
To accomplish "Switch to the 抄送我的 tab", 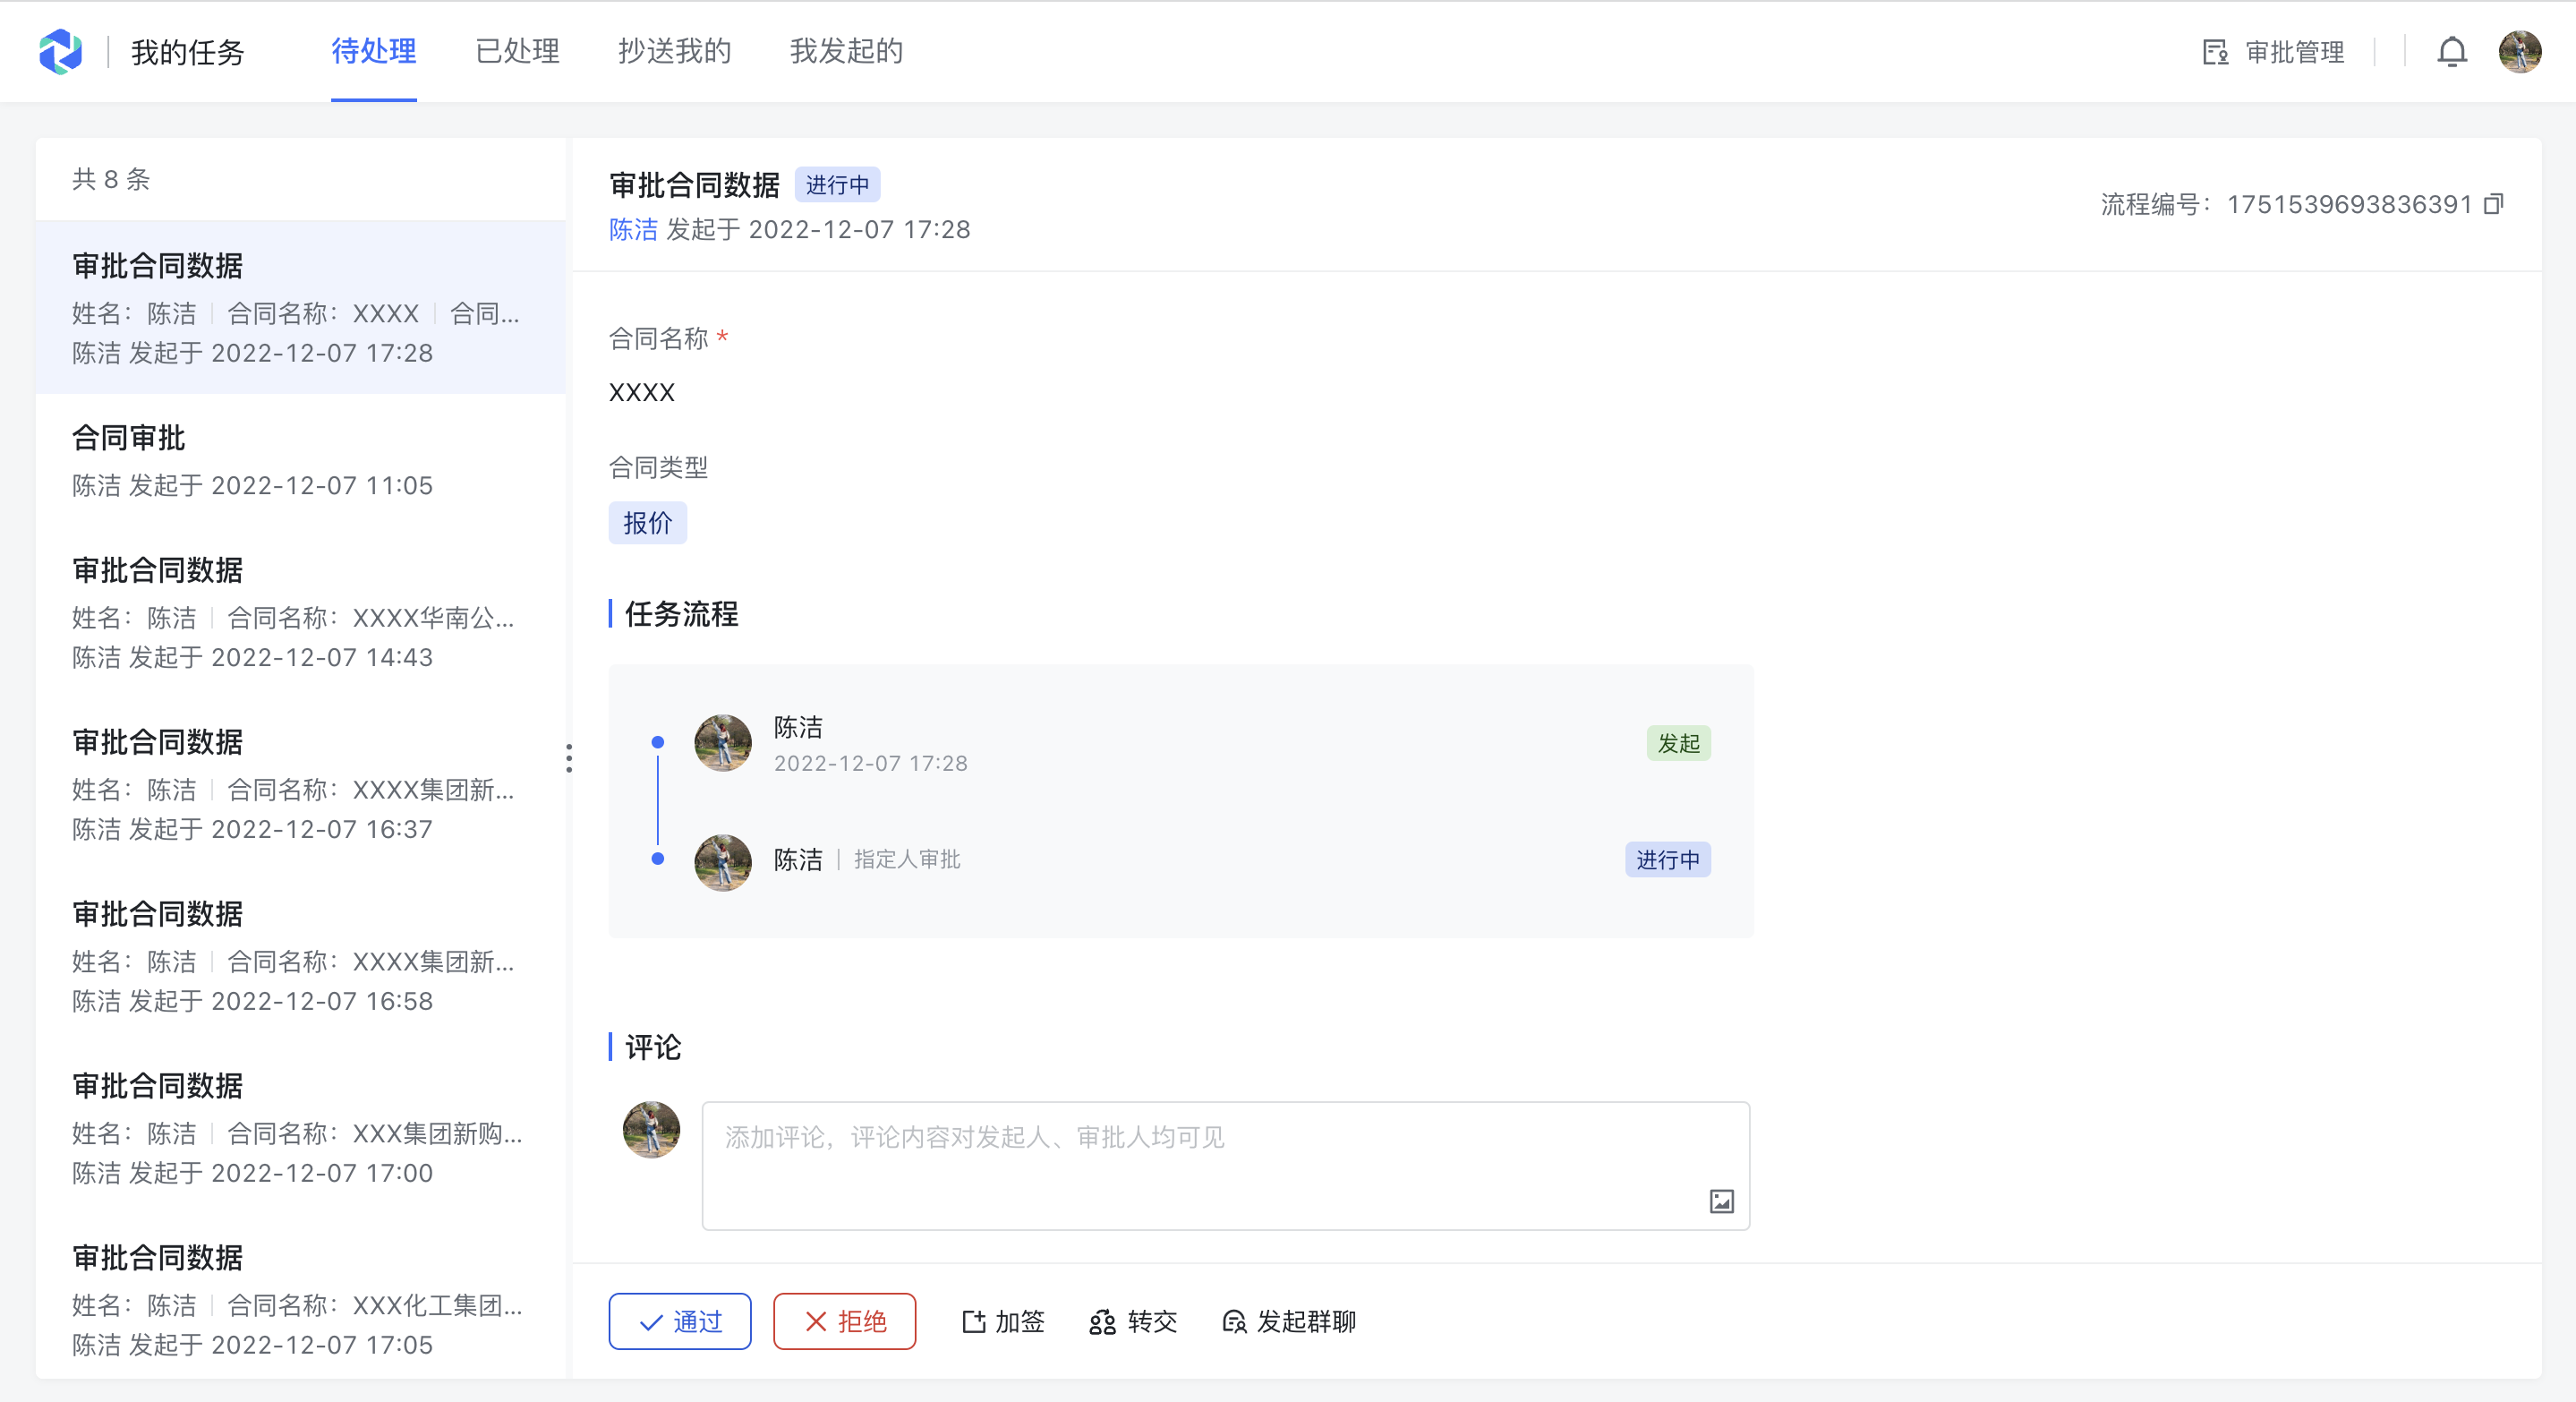I will click(674, 52).
